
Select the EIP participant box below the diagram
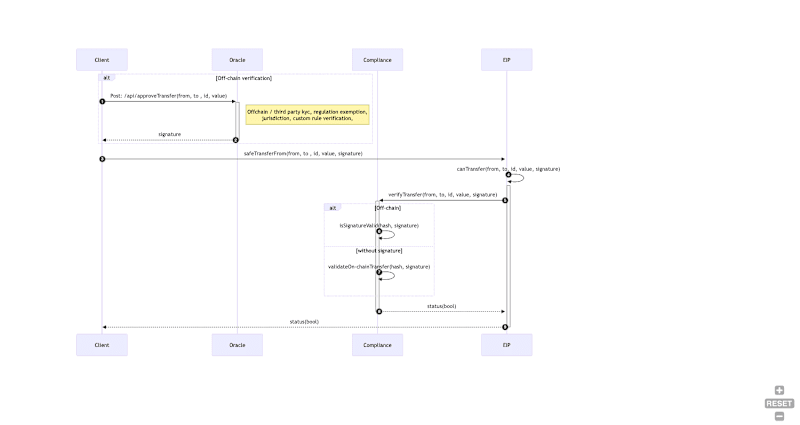[507, 345]
